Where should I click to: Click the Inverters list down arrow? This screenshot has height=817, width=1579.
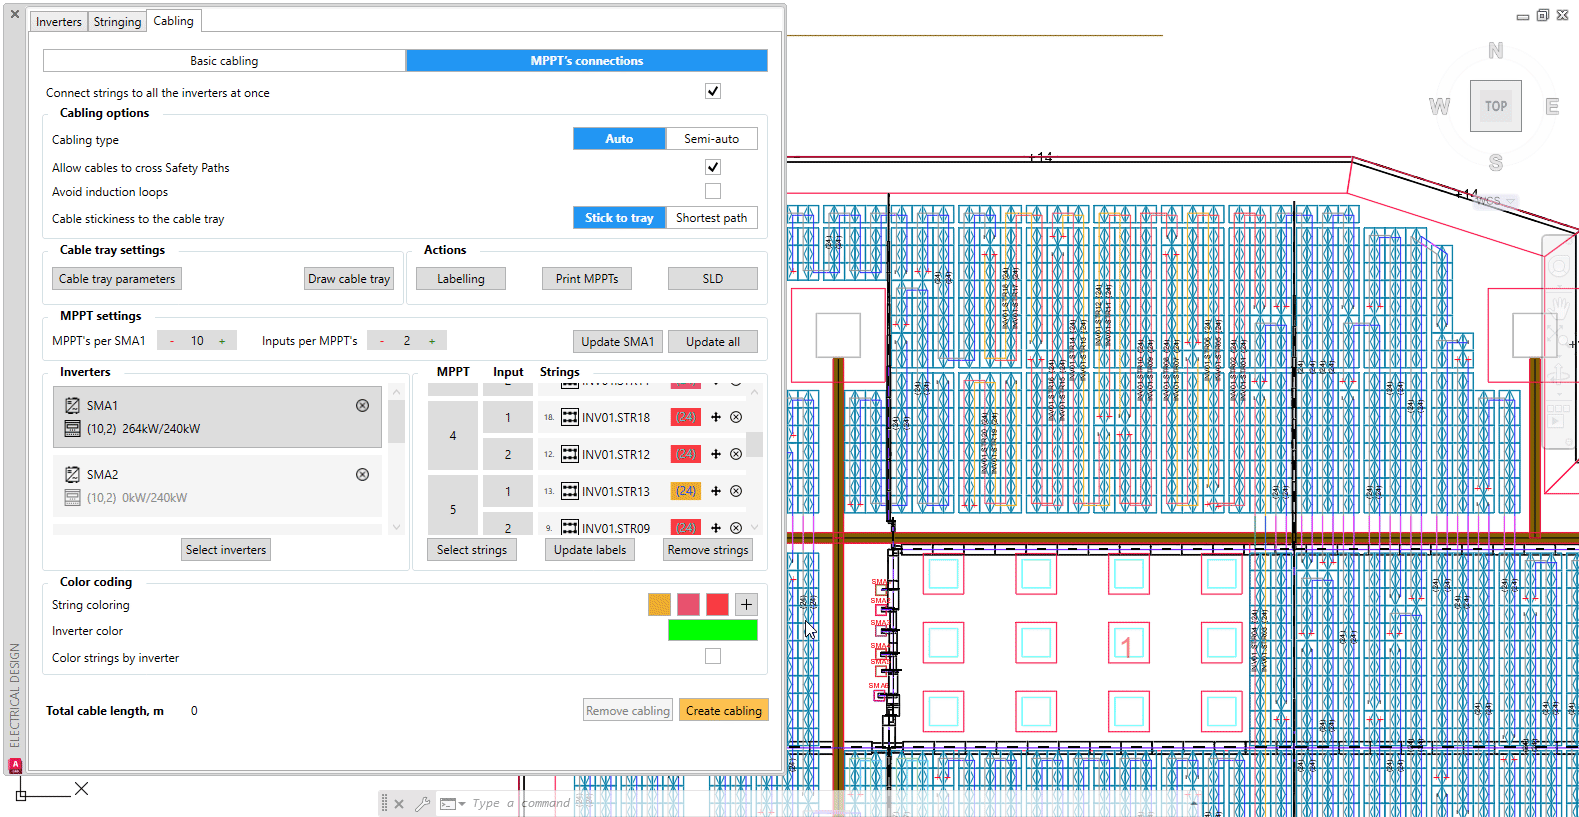tap(396, 527)
